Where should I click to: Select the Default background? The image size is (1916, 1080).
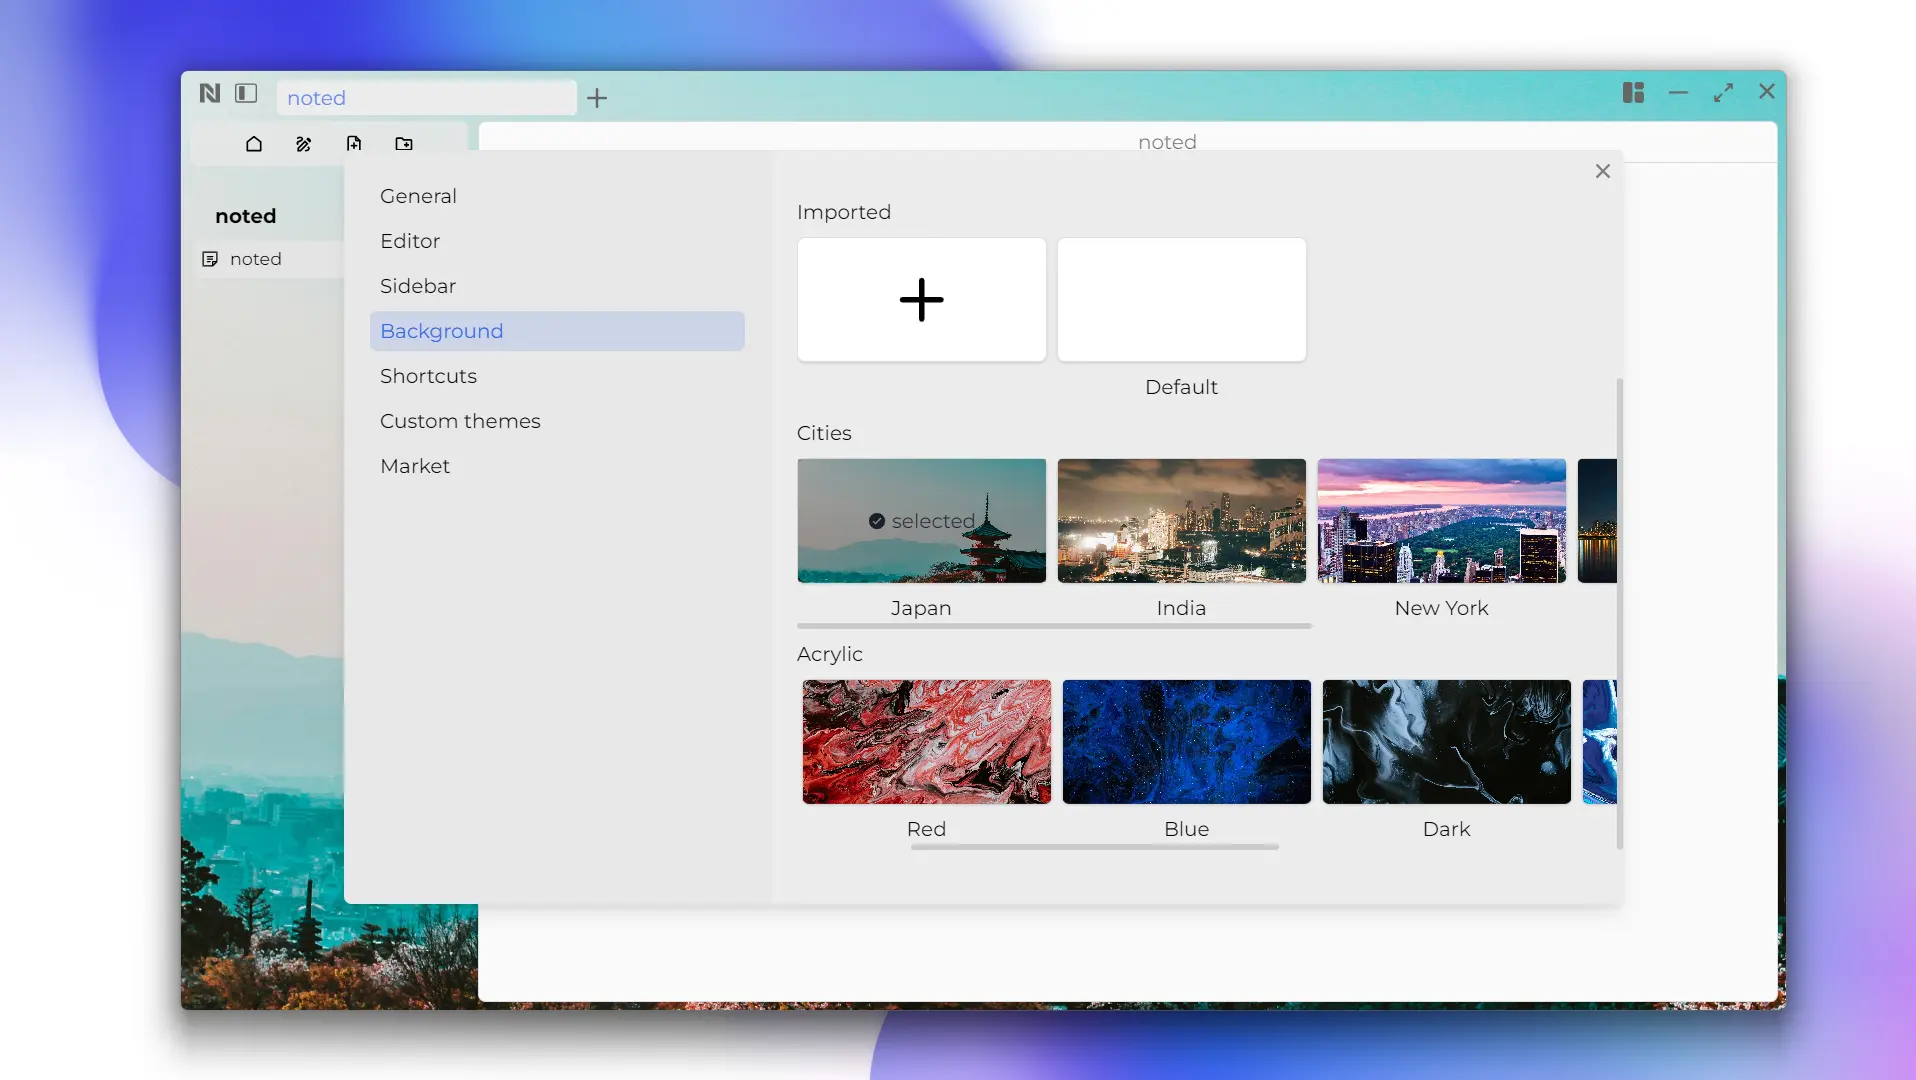coord(1182,300)
